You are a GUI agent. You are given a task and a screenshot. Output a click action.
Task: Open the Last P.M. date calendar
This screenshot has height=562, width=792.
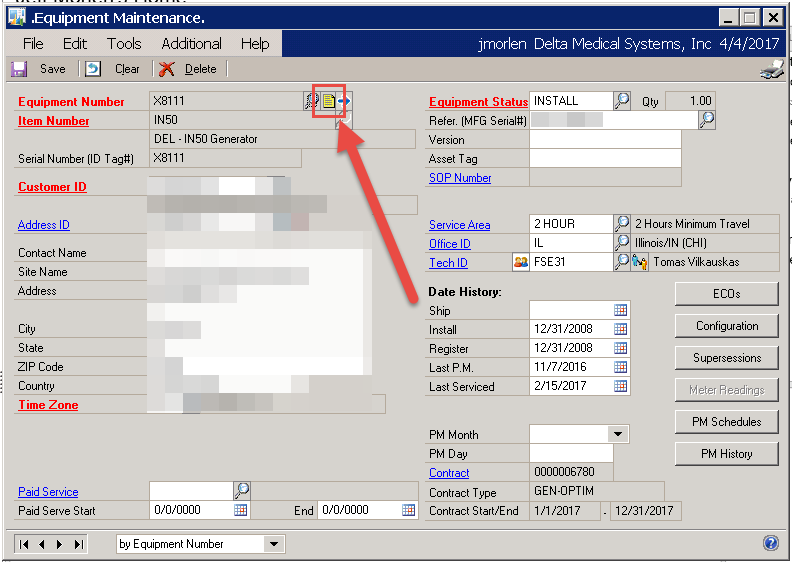(620, 367)
